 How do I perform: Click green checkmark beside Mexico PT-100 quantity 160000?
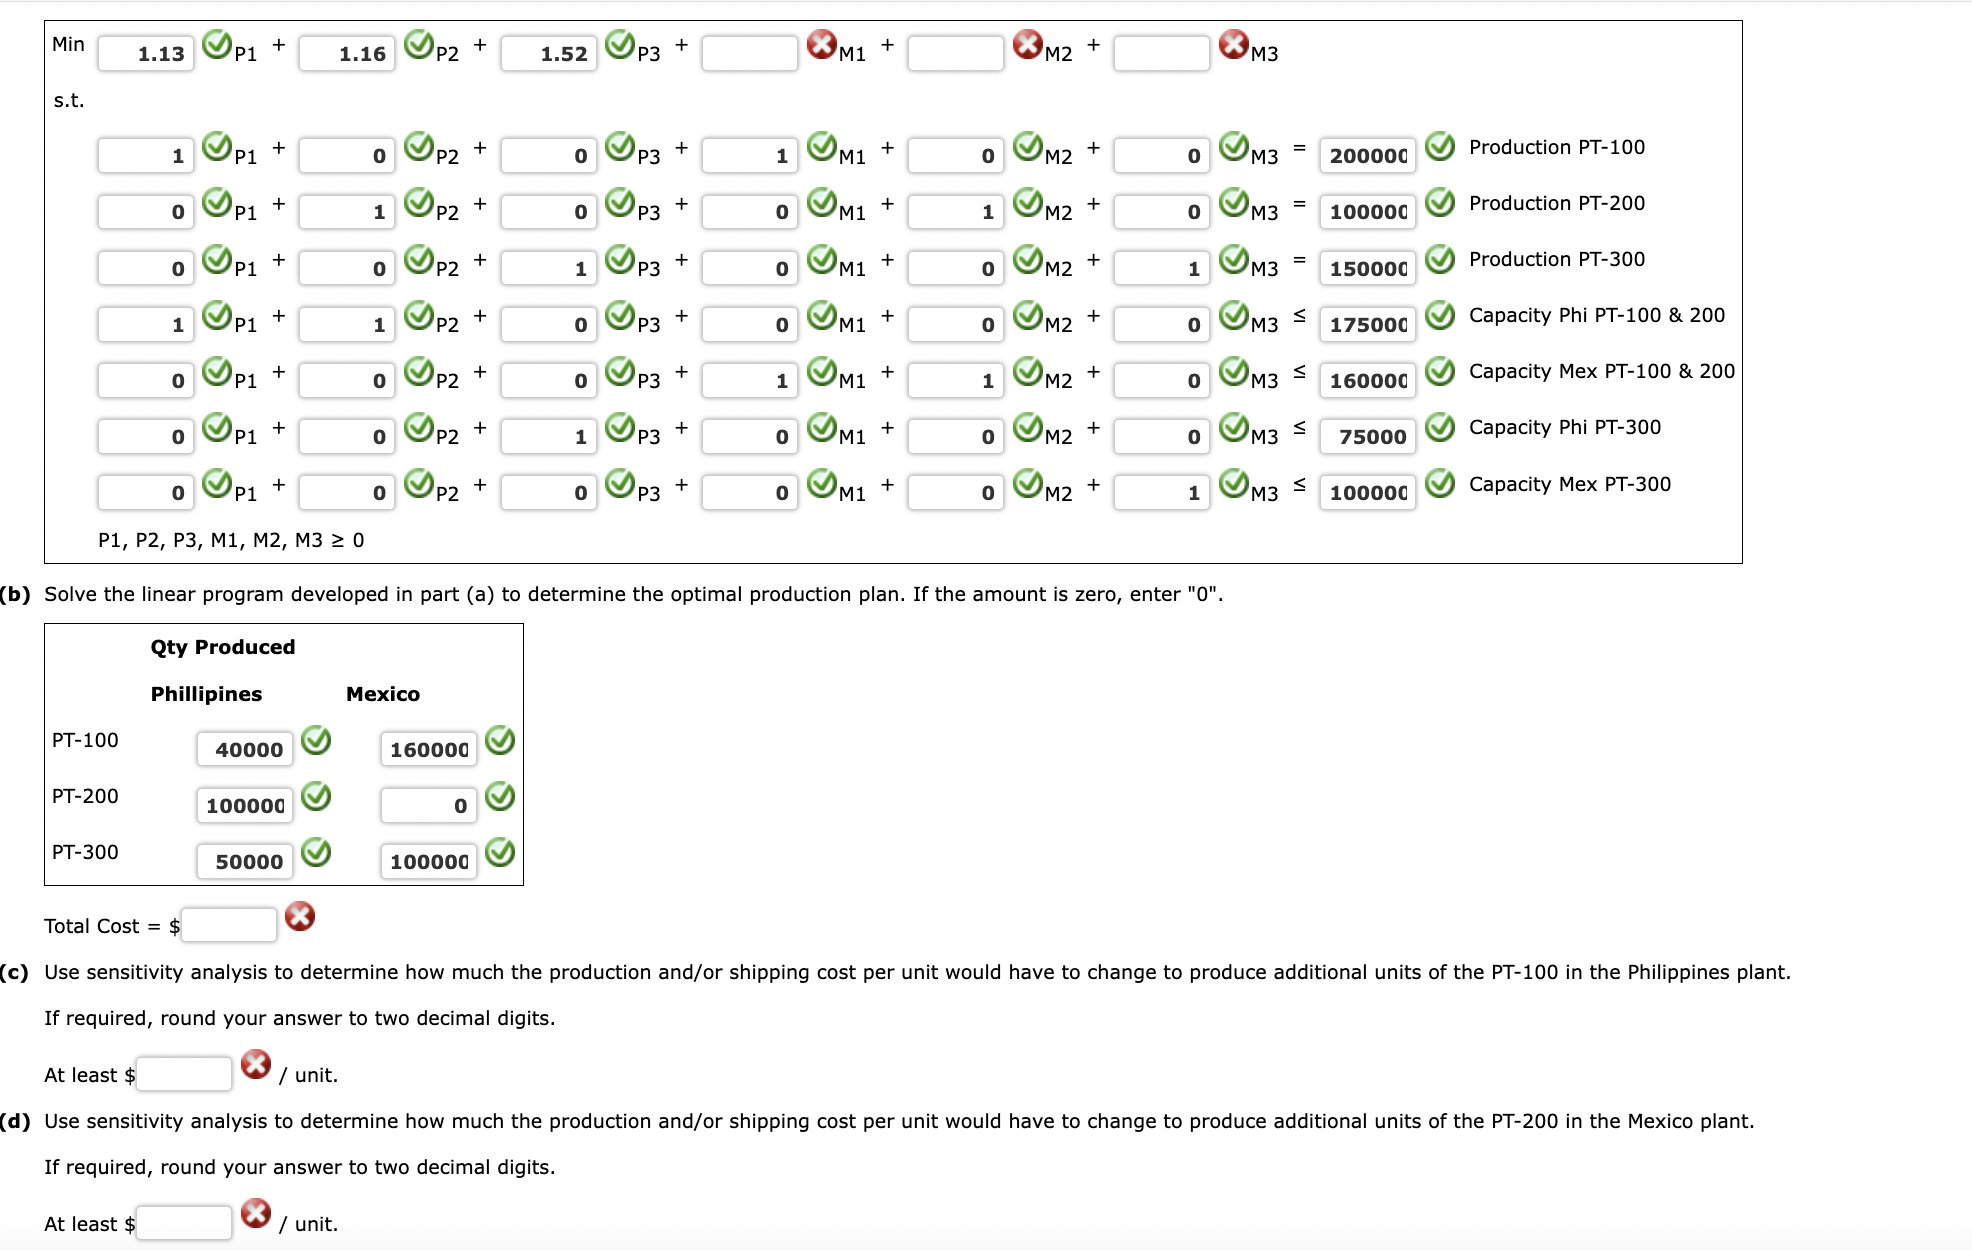500,741
